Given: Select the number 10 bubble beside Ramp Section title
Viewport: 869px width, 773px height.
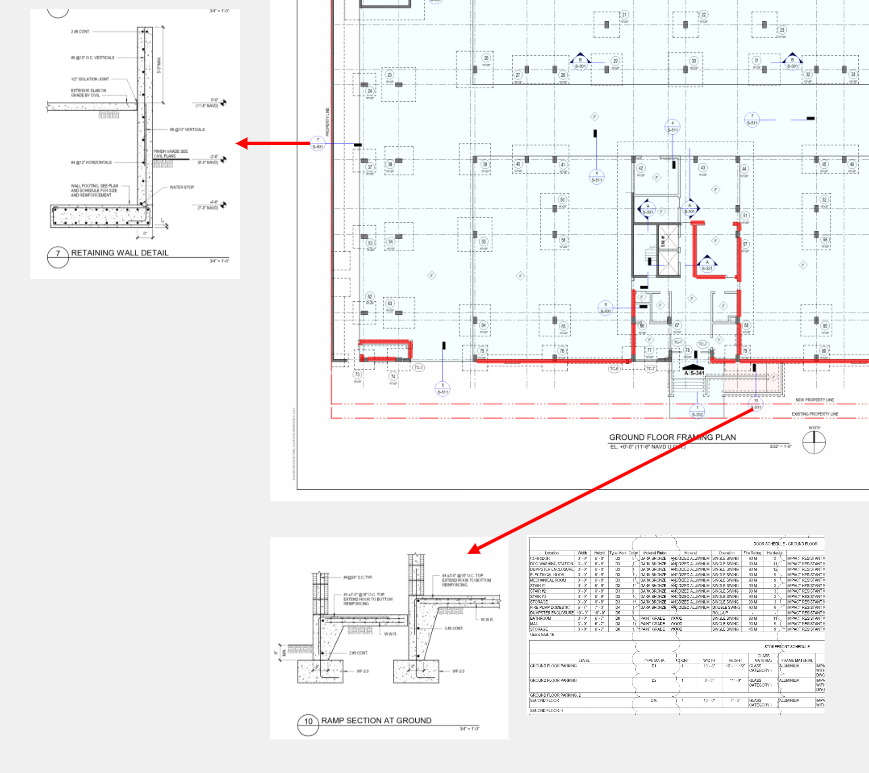Looking at the screenshot, I should [x=308, y=721].
